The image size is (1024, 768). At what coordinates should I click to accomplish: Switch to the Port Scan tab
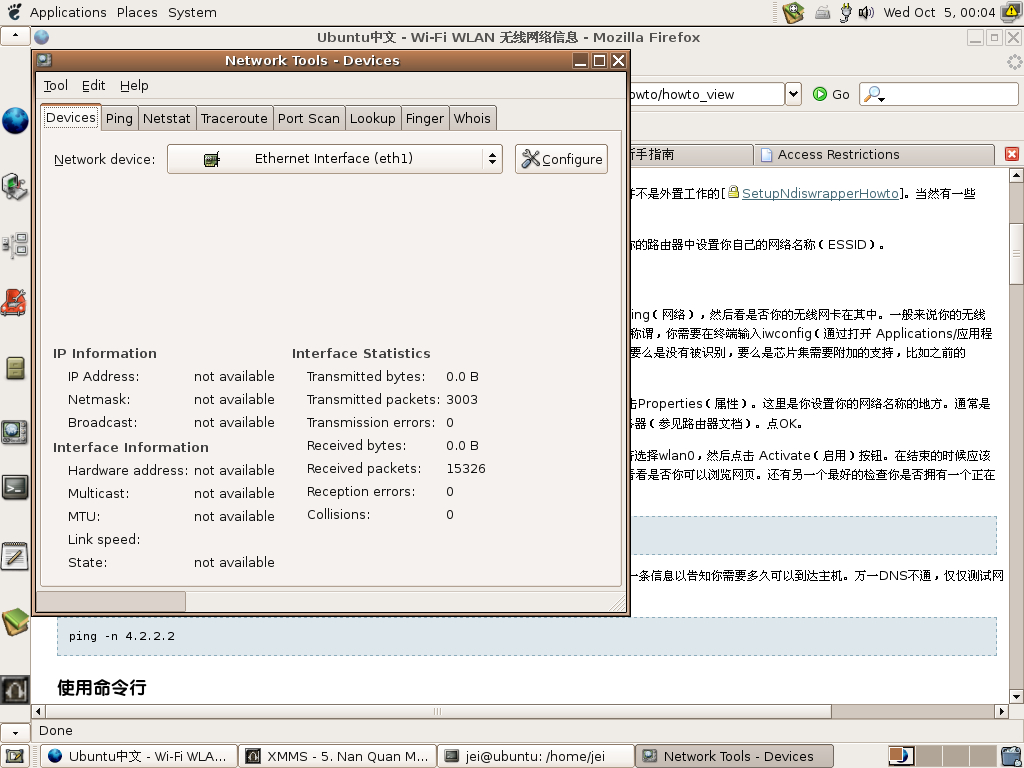point(308,118)
